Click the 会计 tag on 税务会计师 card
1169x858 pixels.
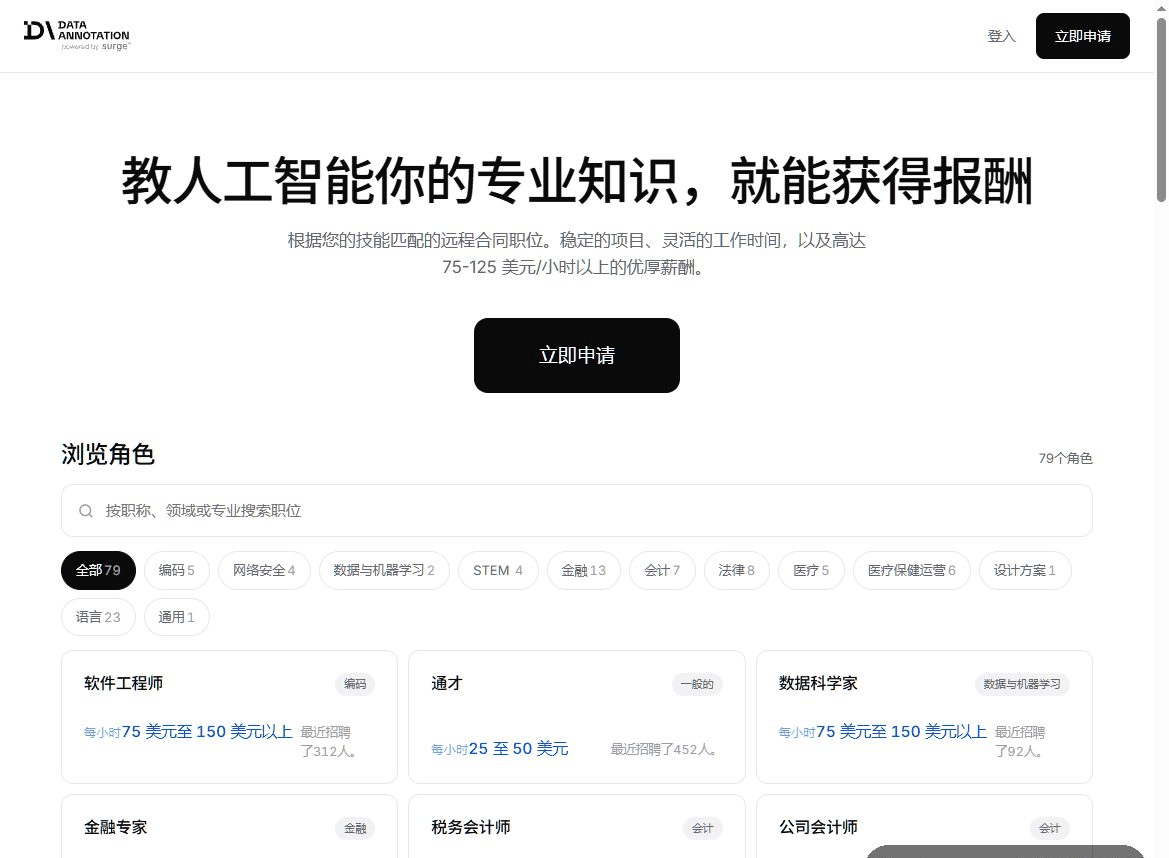702,827
